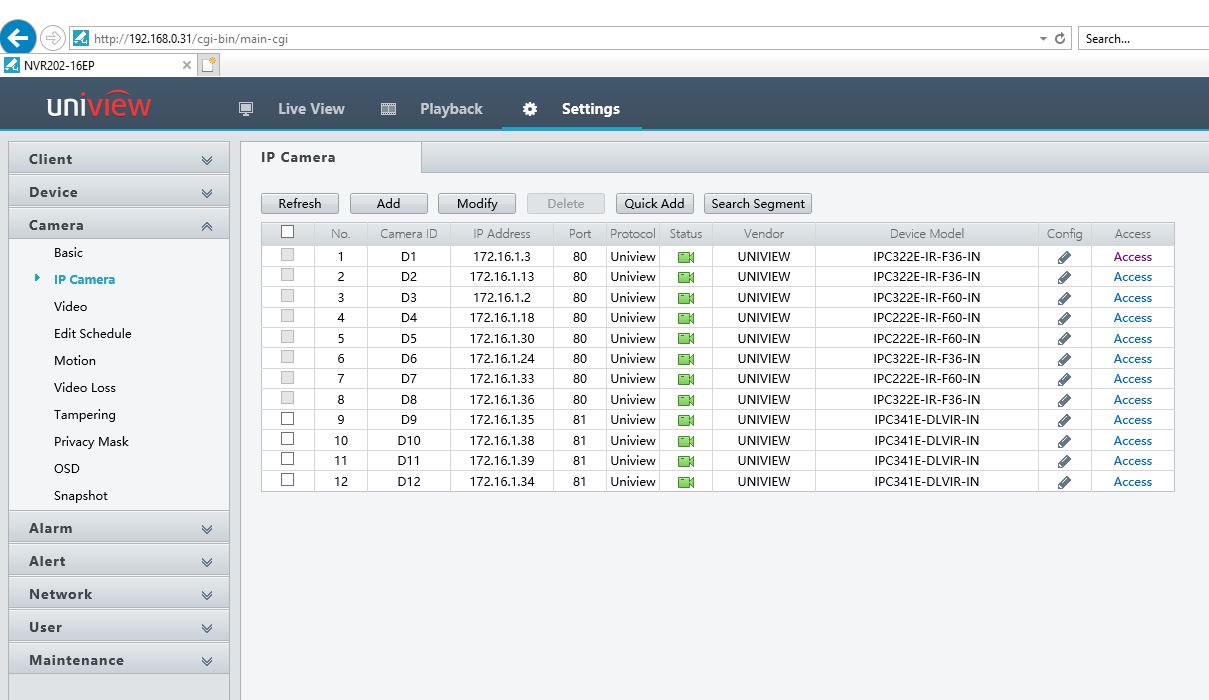The image size is (1209, 700).
Task: Expand the Client section in the sidebar
Action: [119, 159]
